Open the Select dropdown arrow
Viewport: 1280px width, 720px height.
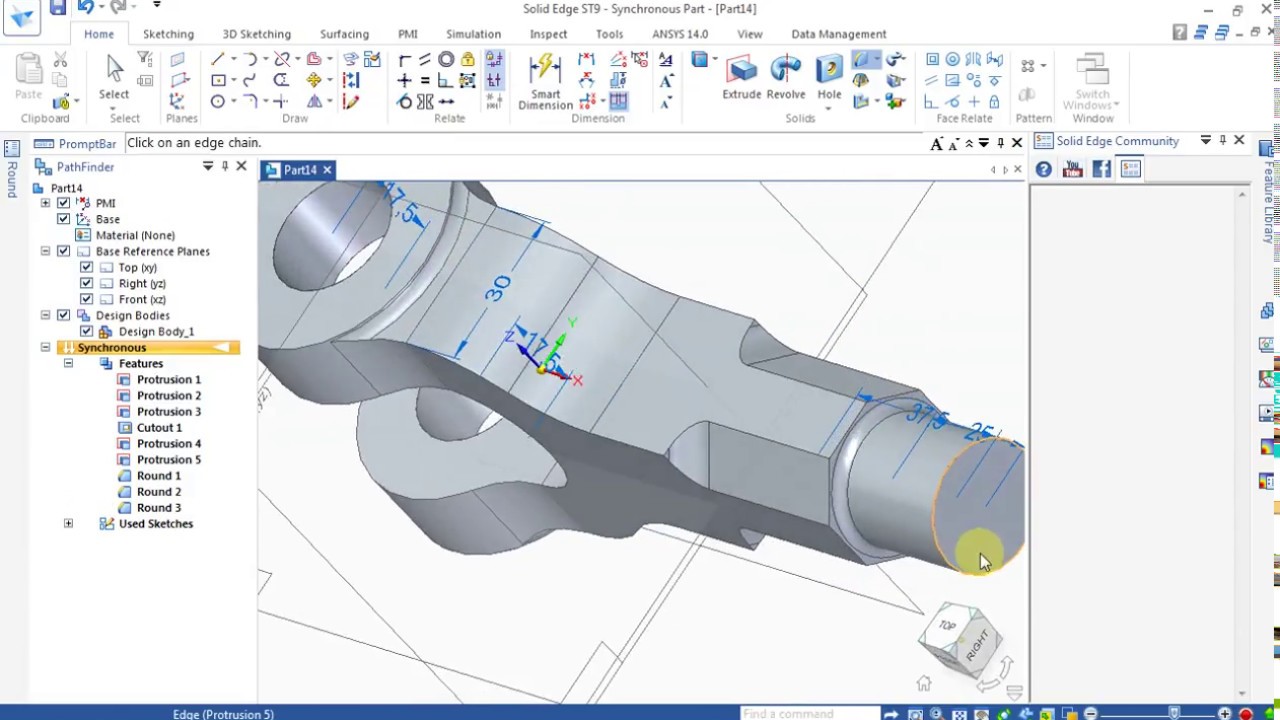(x=114, y=106)
